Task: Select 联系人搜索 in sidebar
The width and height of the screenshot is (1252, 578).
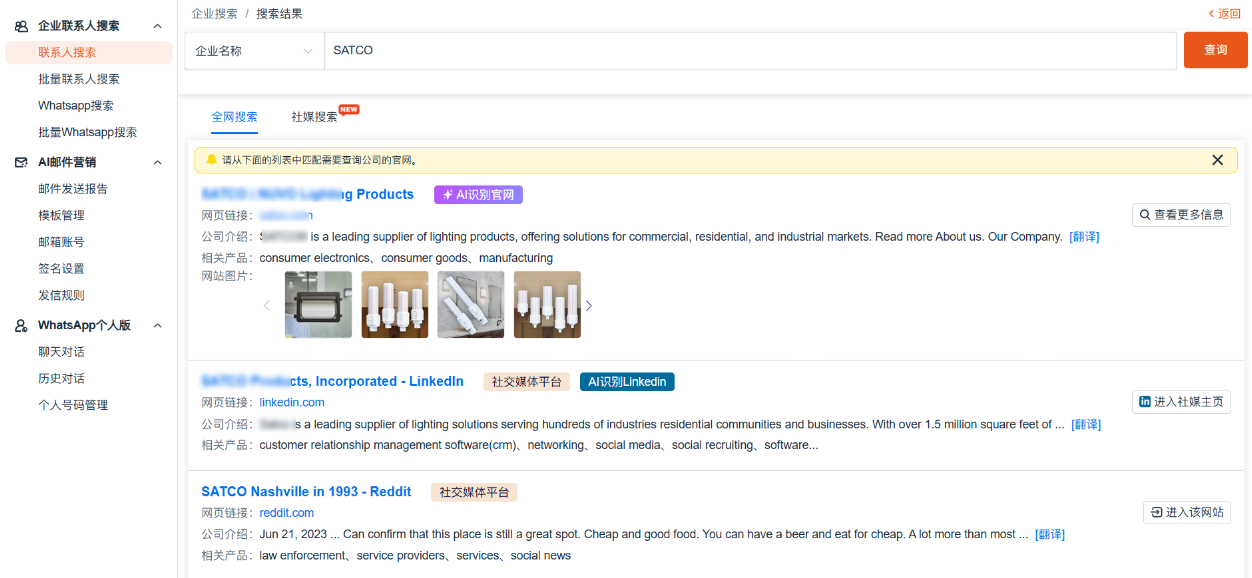Action: (x=89, y=53)
